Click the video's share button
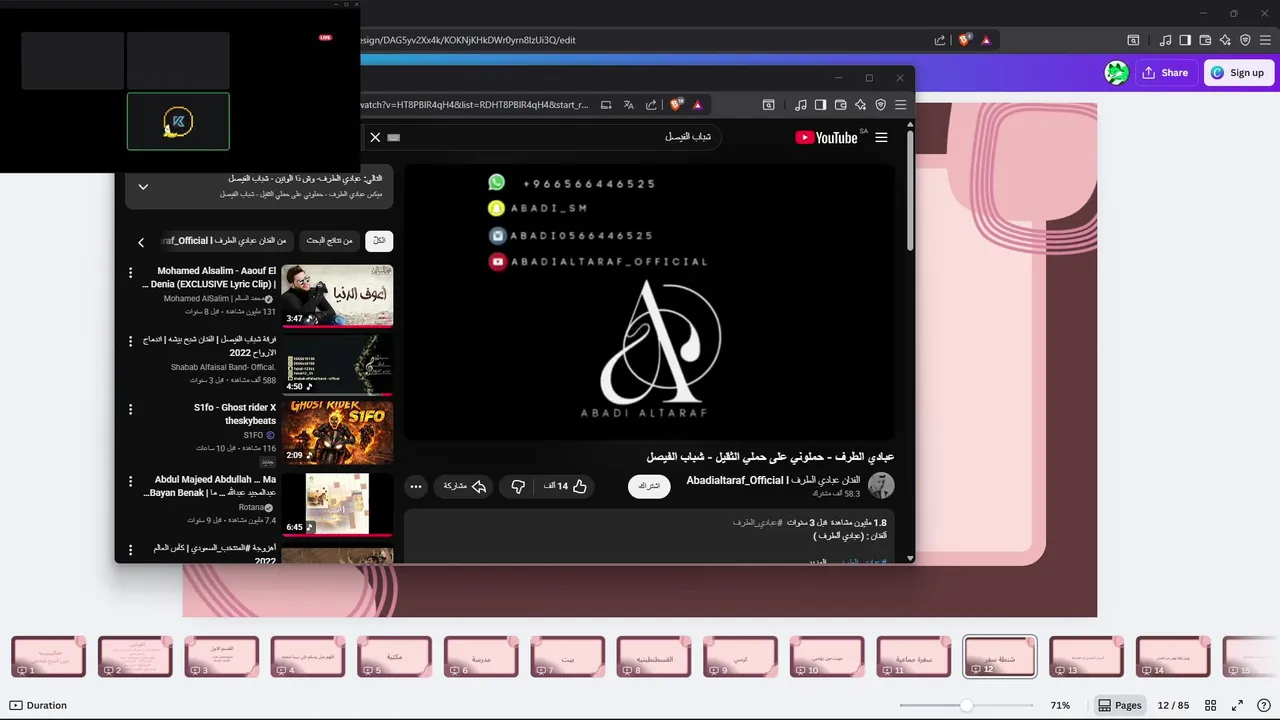 (465, 486)
